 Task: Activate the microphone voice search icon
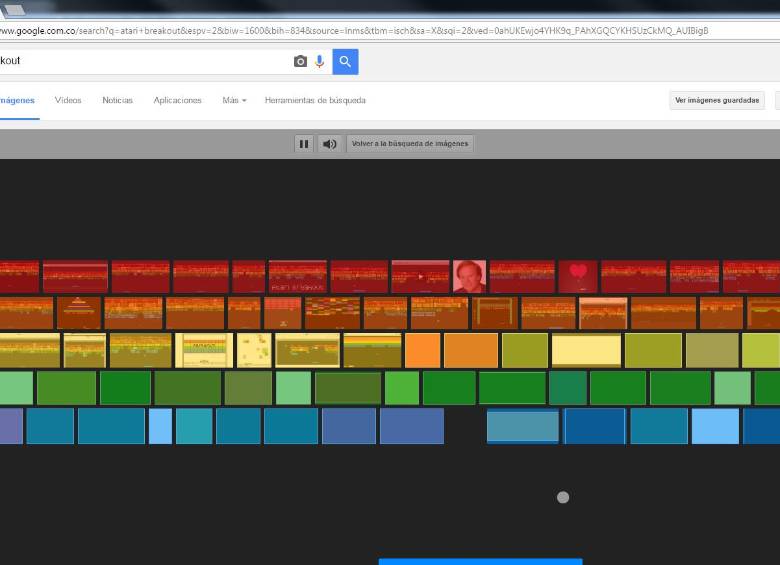[319, 61]
